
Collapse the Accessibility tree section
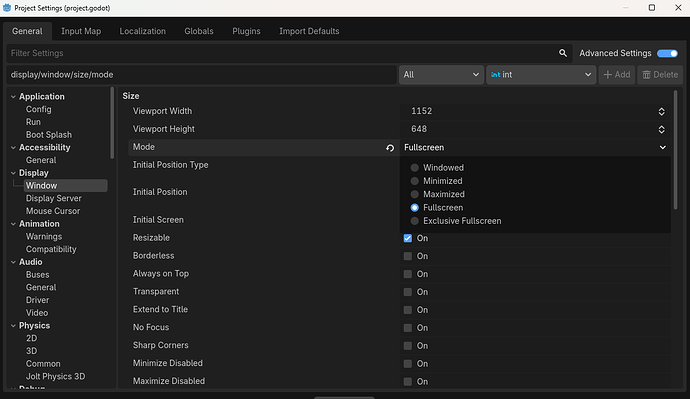[x=13, y=148]
